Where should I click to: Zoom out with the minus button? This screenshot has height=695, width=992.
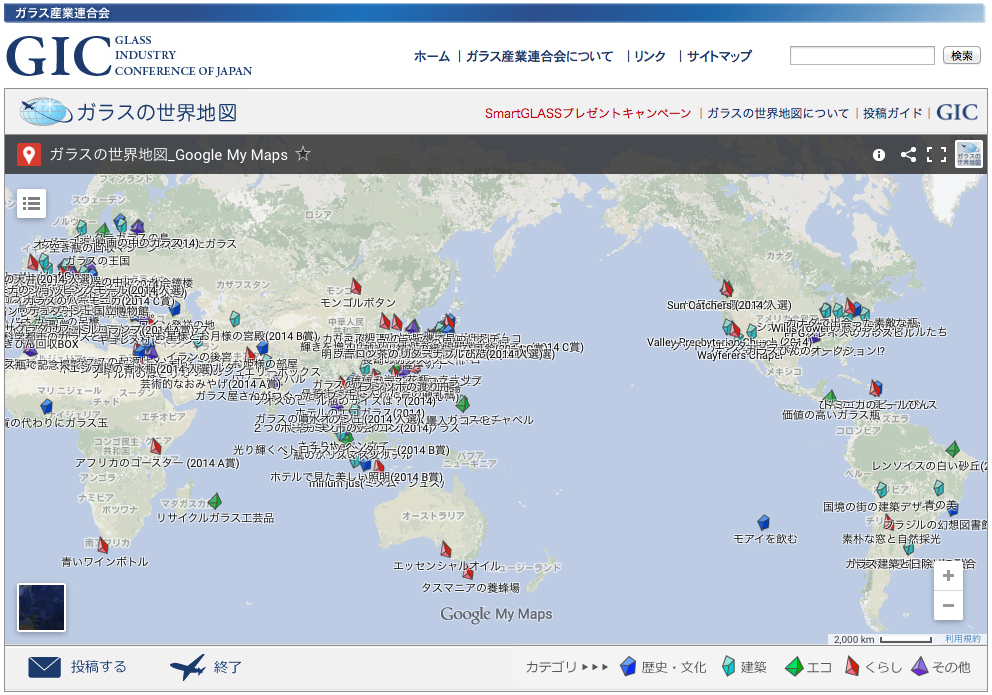(x=948, y=605)
